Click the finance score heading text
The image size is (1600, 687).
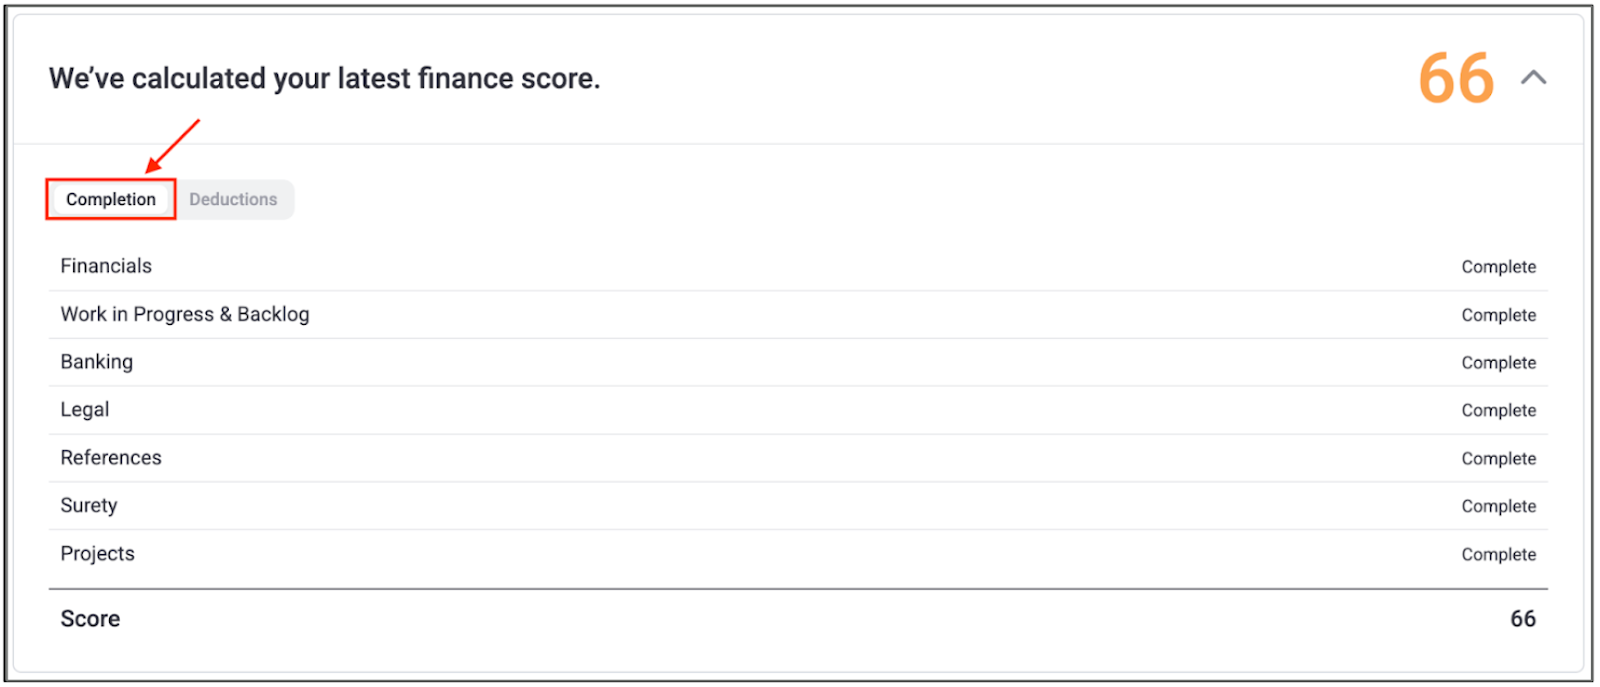pyautogui.click(x=324, y=79)
